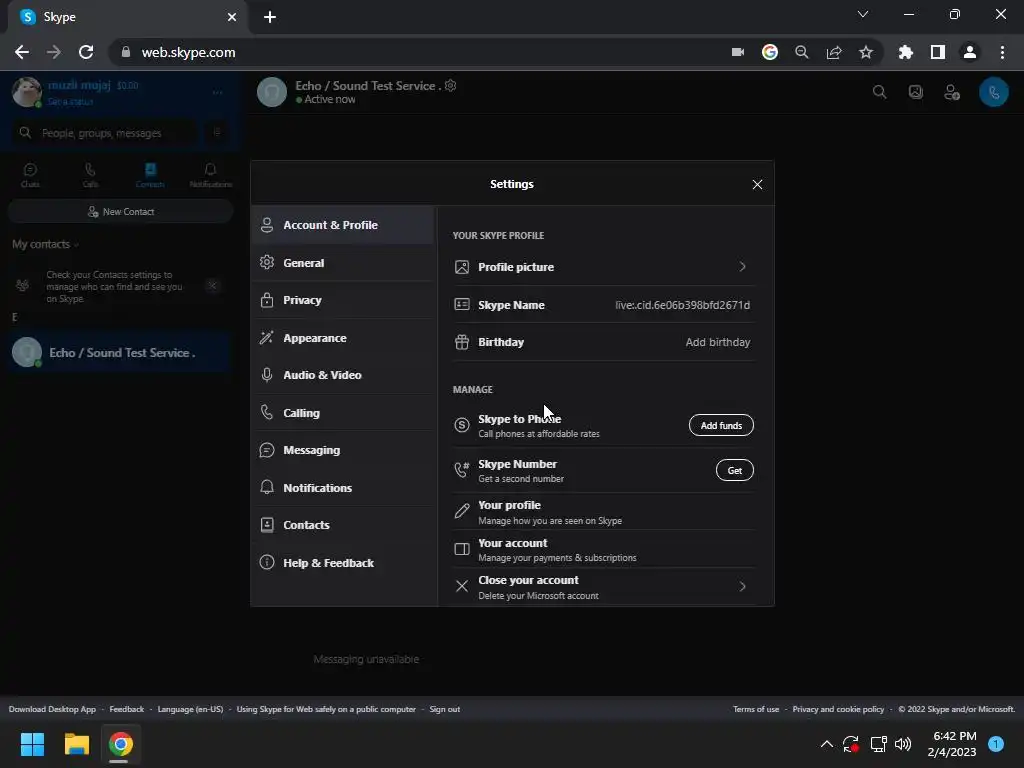
Task: Open conversation gallery icon
Action: (x=916, y=92)
